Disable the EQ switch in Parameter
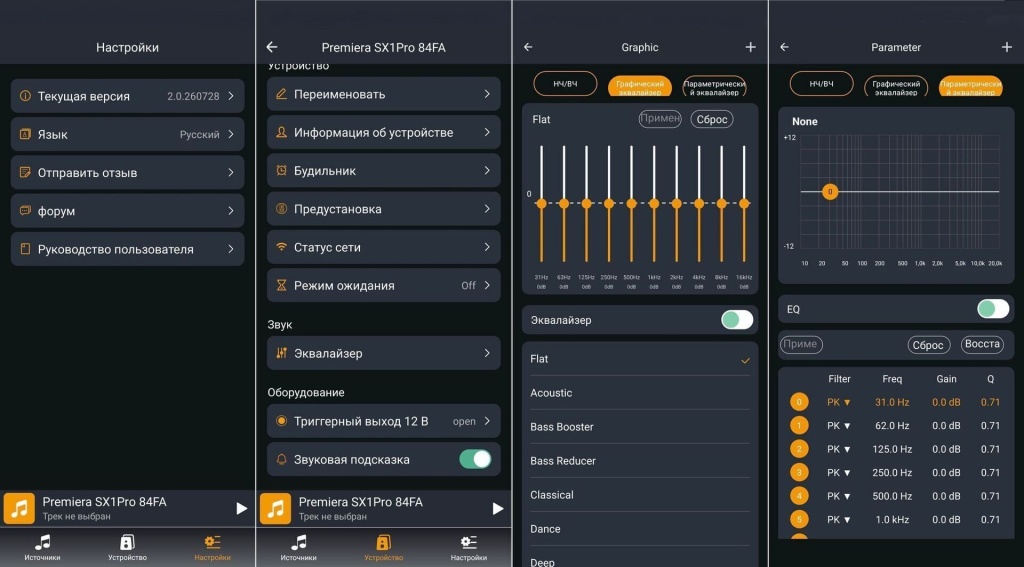The height and width of the screenshot is (567, 1024). pyautogui.click(x=993, y=309)
